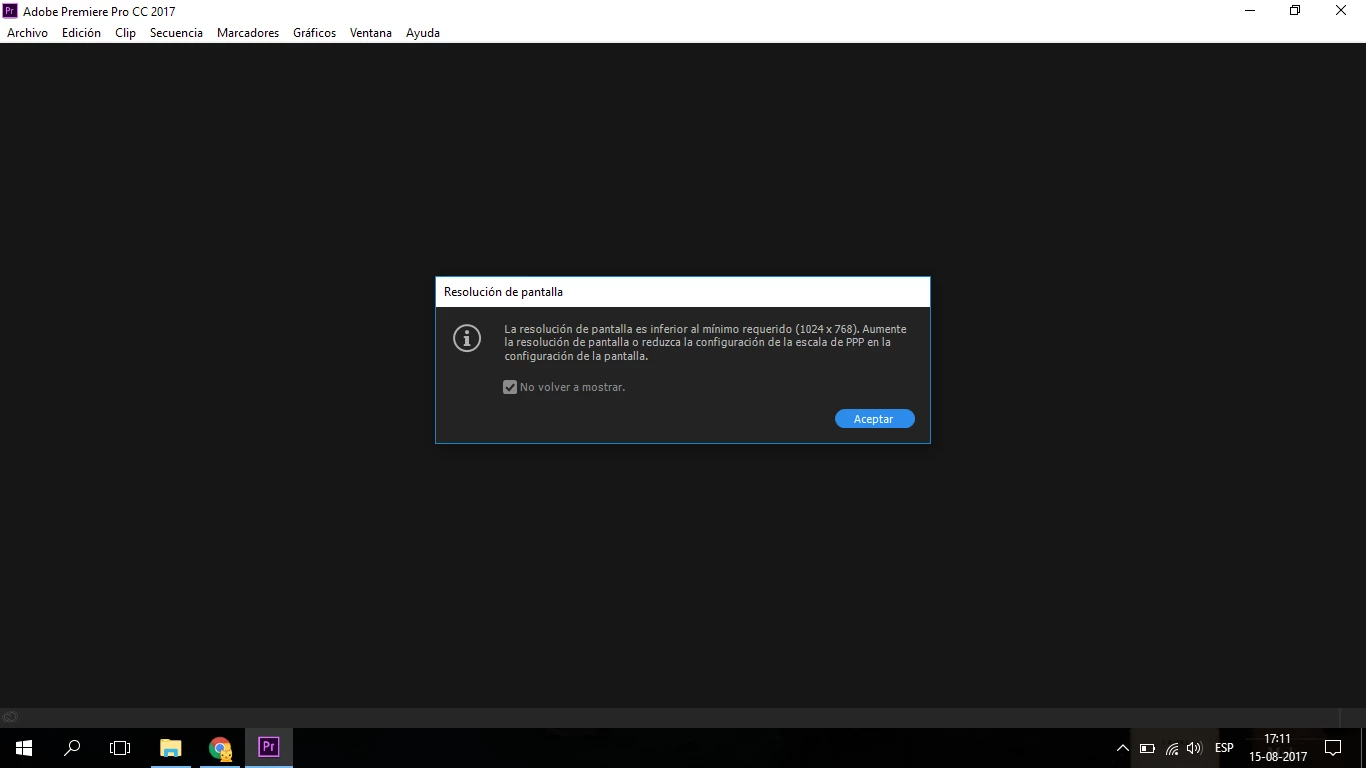Viewport: 1366px width, 768px height.
Task: Open the volume speaker icon
Action: click(x=1194, y=748)
